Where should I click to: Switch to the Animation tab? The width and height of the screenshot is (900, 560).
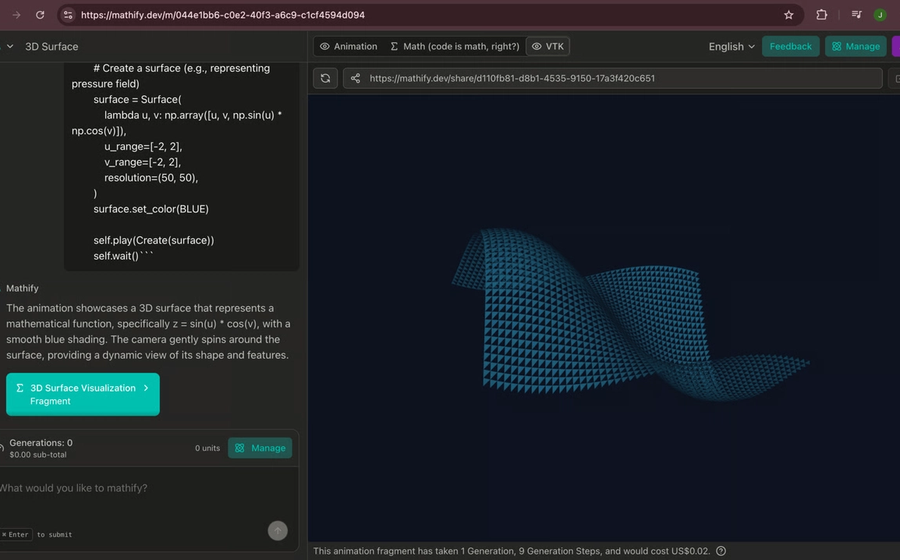pos(349,46)
